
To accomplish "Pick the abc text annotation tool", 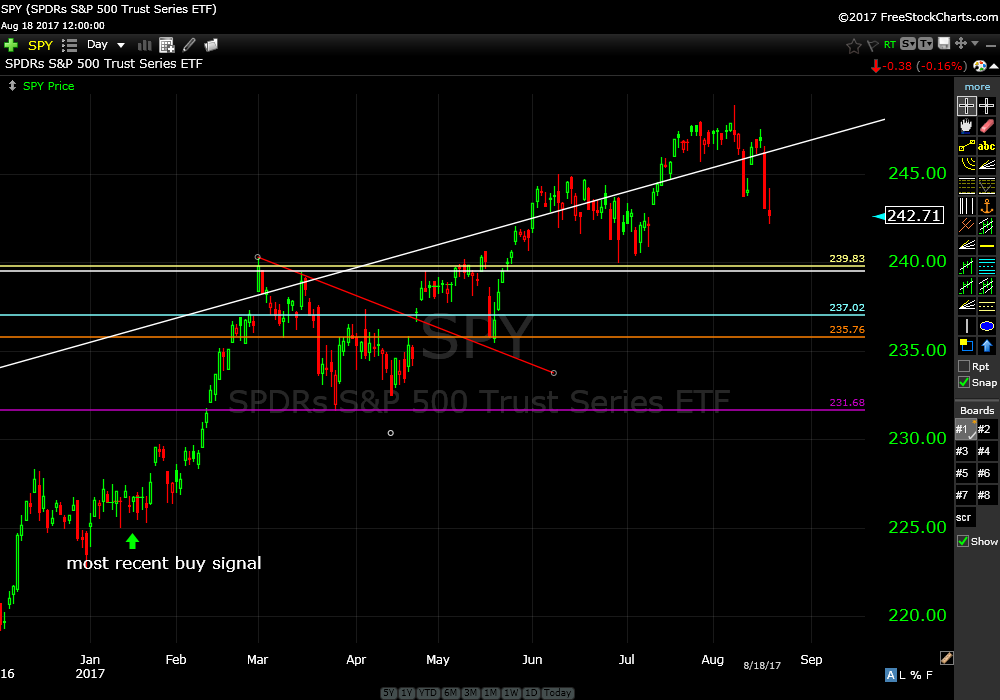I will point(987,145).
